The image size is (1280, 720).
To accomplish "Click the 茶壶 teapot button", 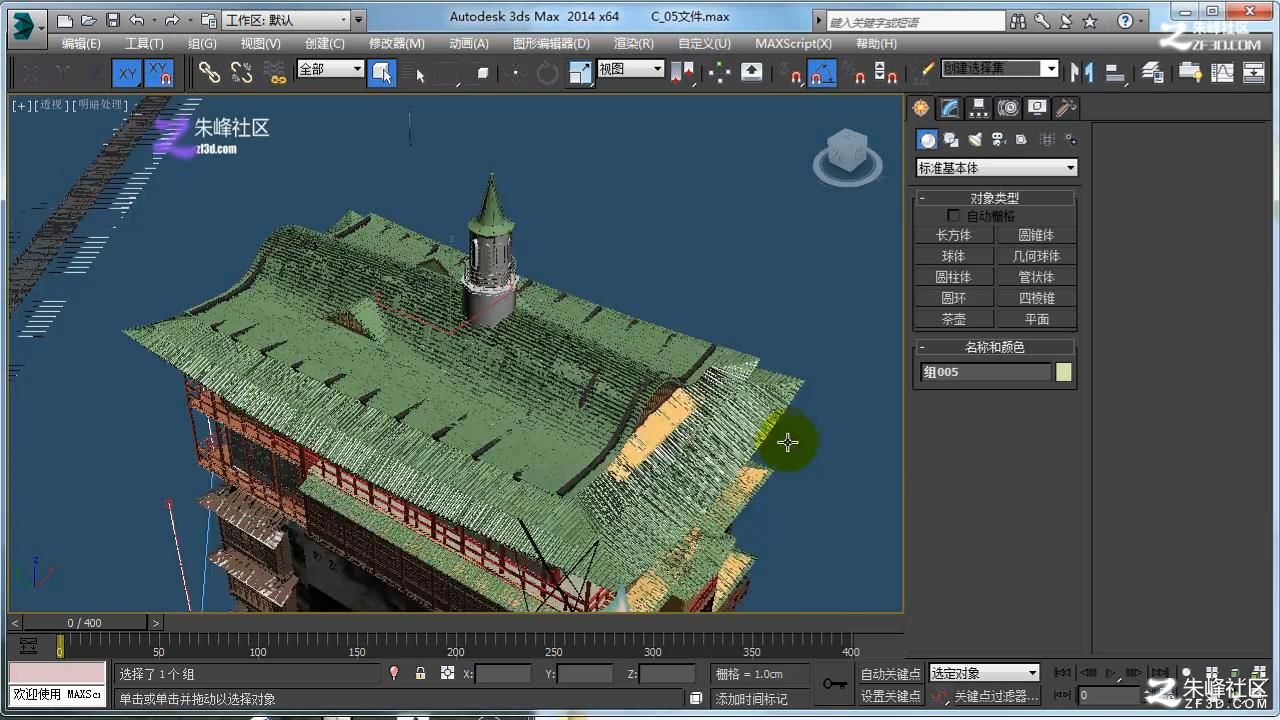I will point(953,319).
